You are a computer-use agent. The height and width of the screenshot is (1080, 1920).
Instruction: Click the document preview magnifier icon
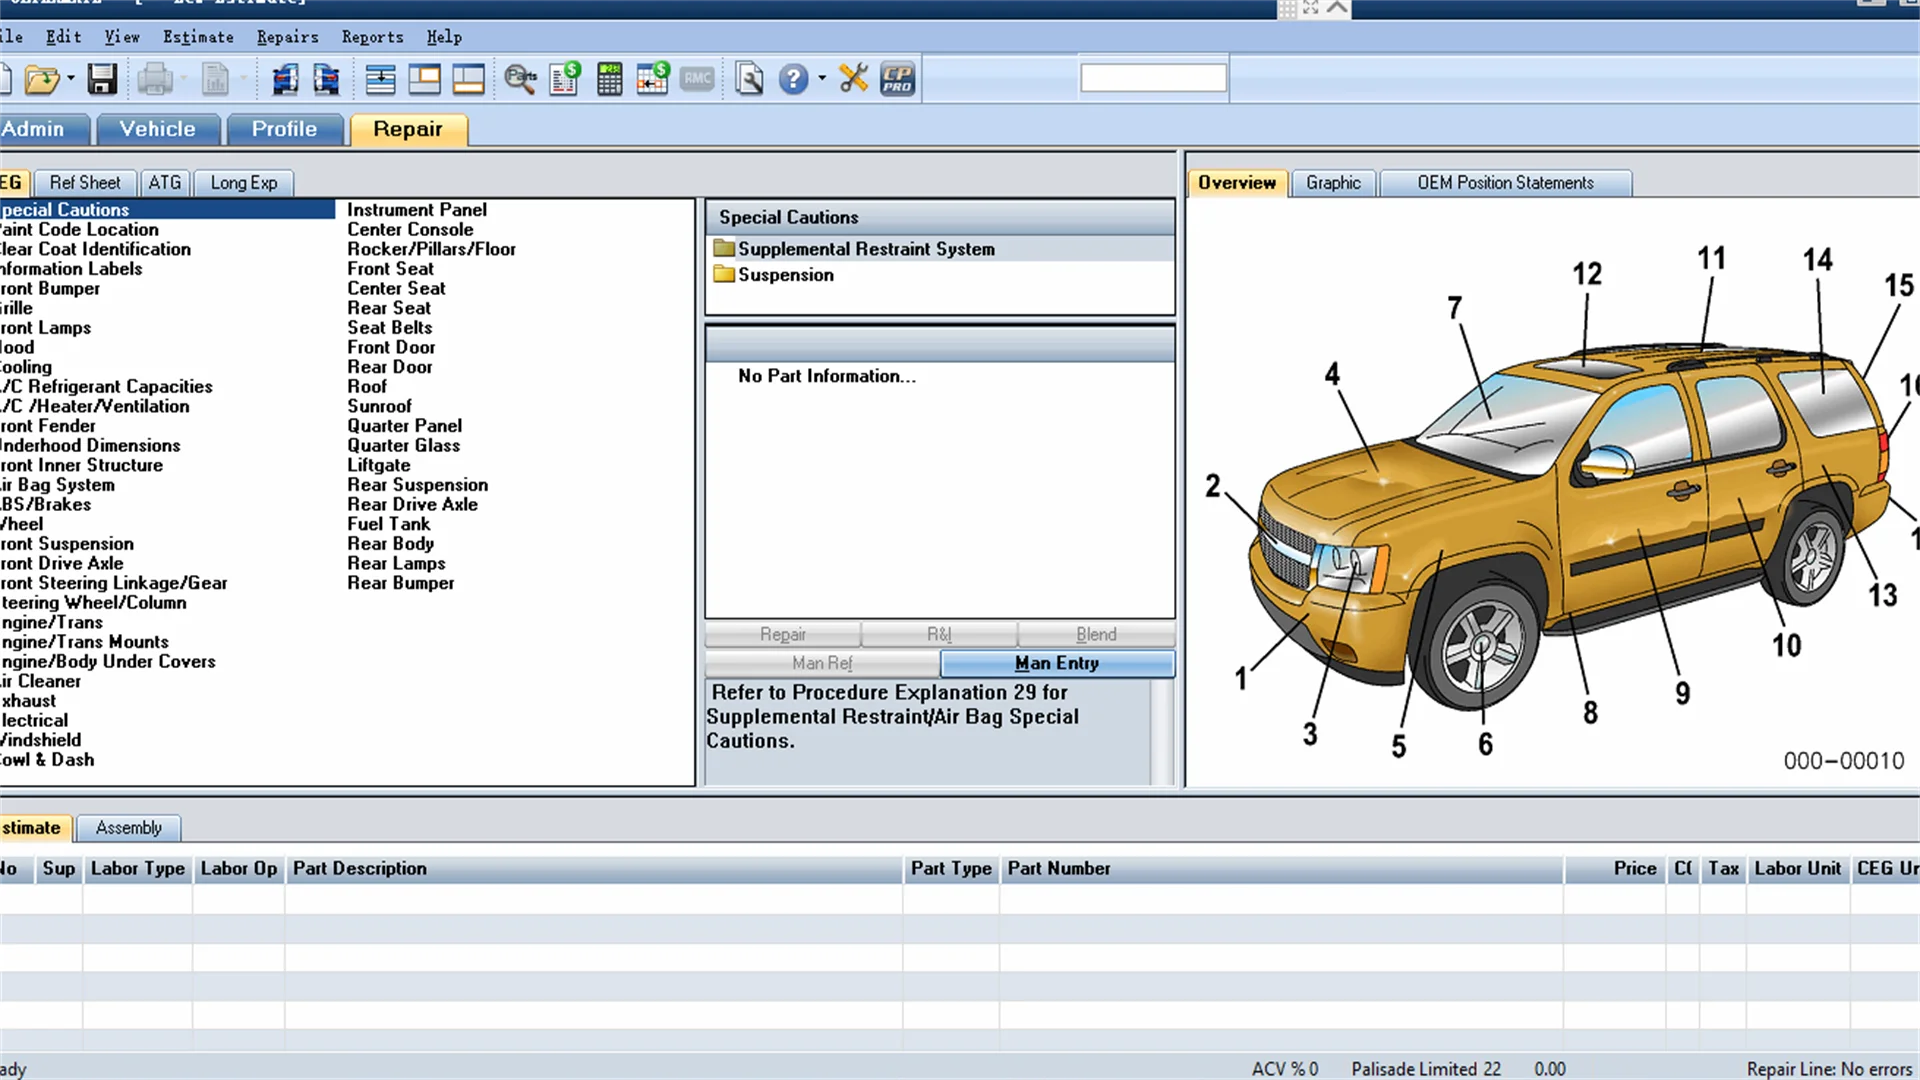[x=749, y=79]
